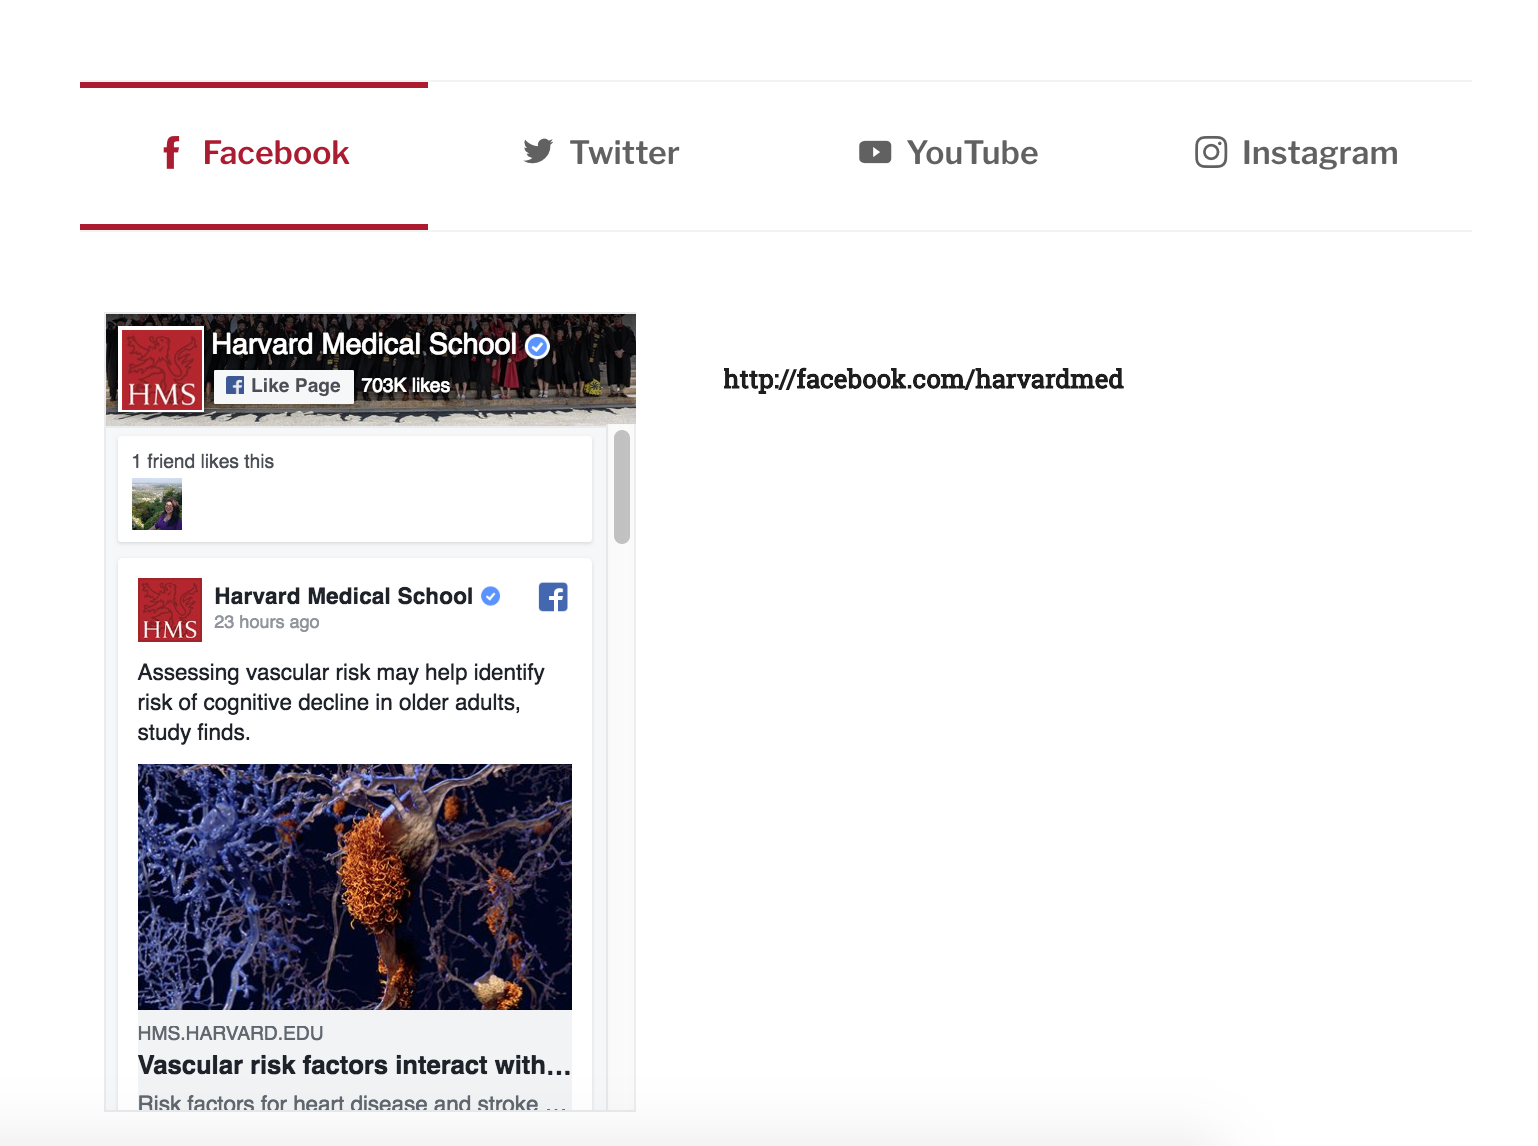
Task: Open the HMS logo in the page header
Action: click(162, 369)
